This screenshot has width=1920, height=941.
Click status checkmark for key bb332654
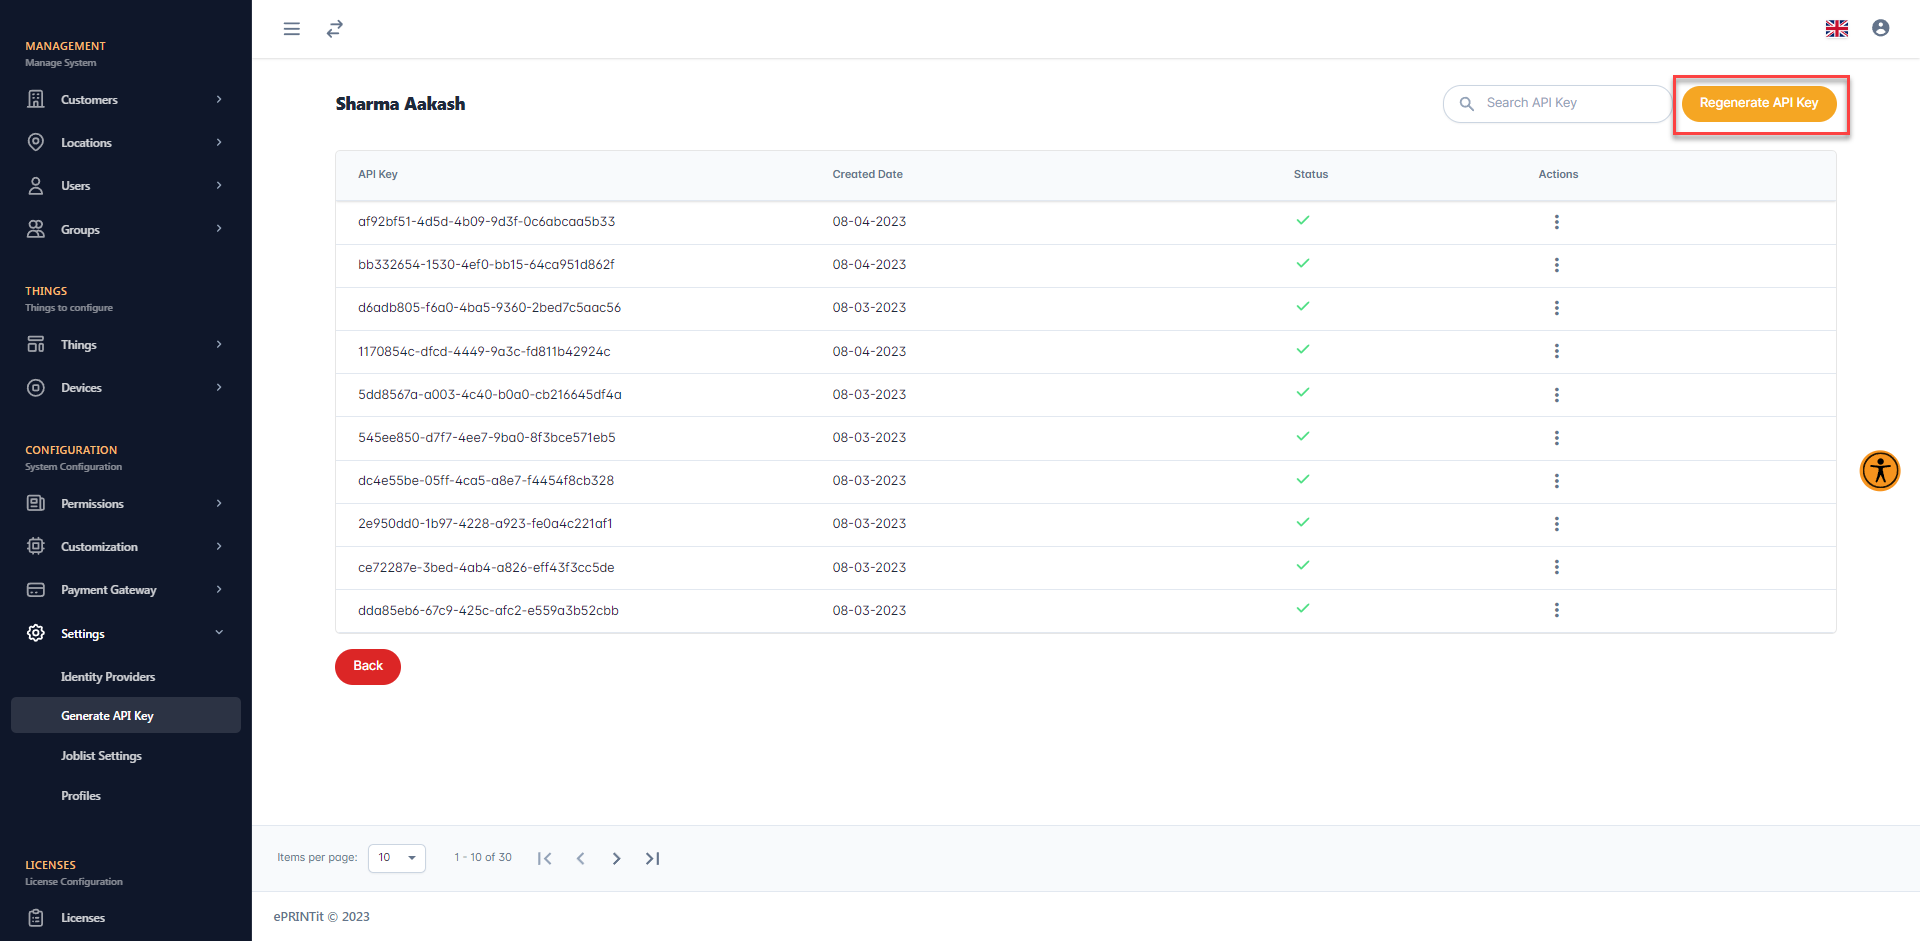coord(1302,264)
